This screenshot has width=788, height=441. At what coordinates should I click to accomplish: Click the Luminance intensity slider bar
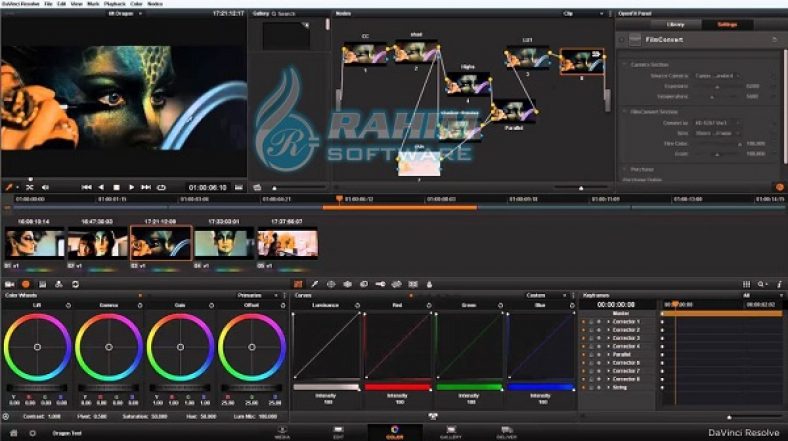pos(327,387)
